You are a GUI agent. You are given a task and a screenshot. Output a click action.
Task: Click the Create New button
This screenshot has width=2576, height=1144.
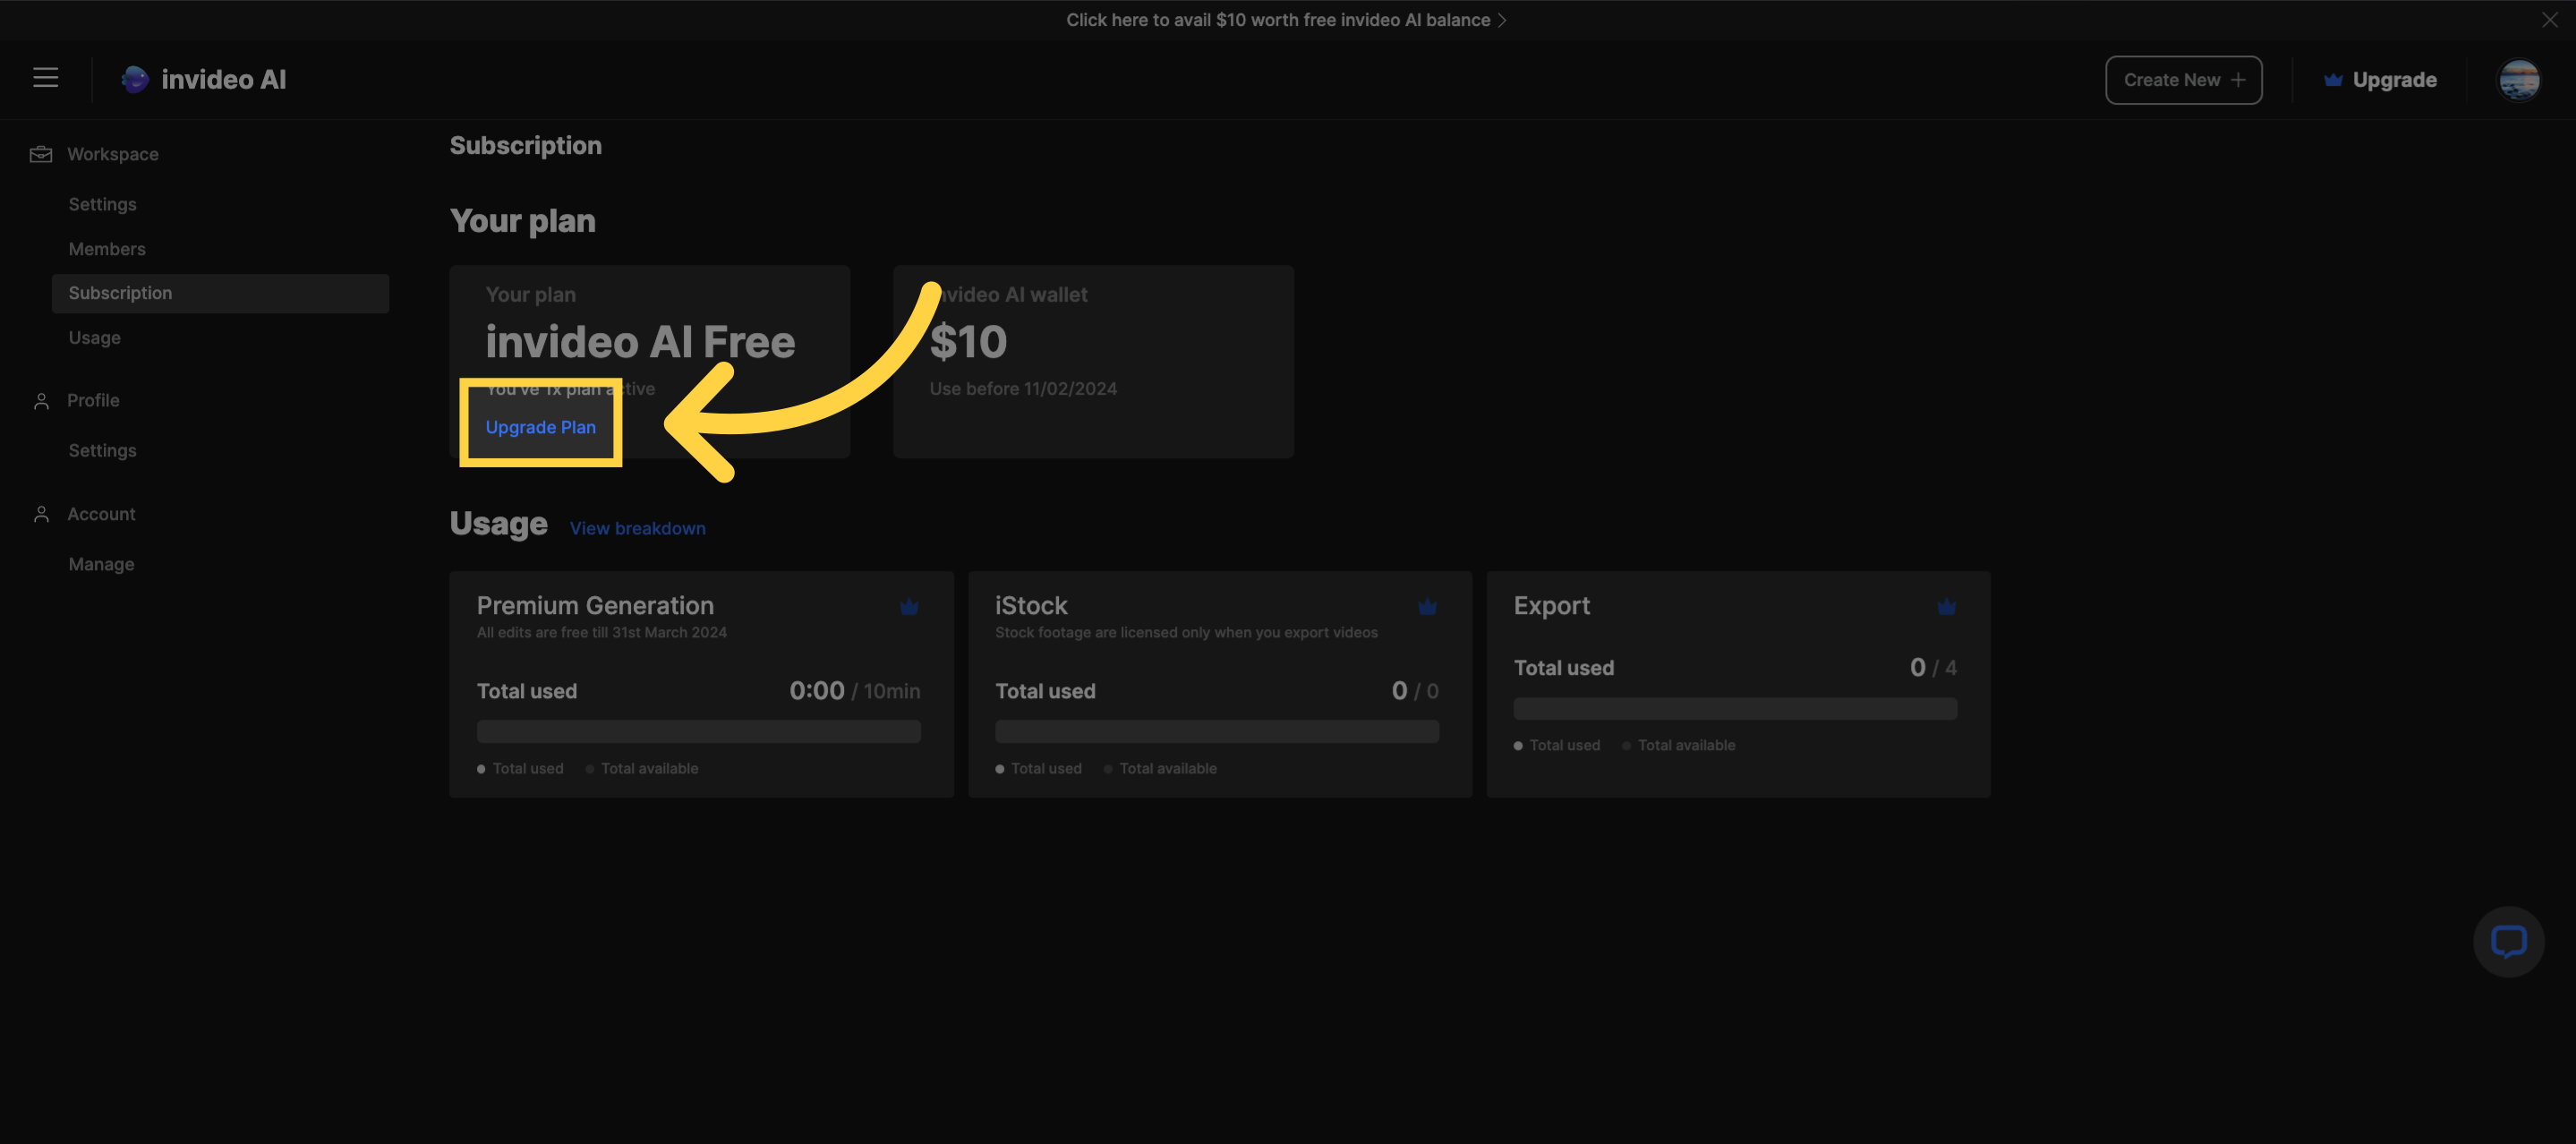click(2183, 80)
